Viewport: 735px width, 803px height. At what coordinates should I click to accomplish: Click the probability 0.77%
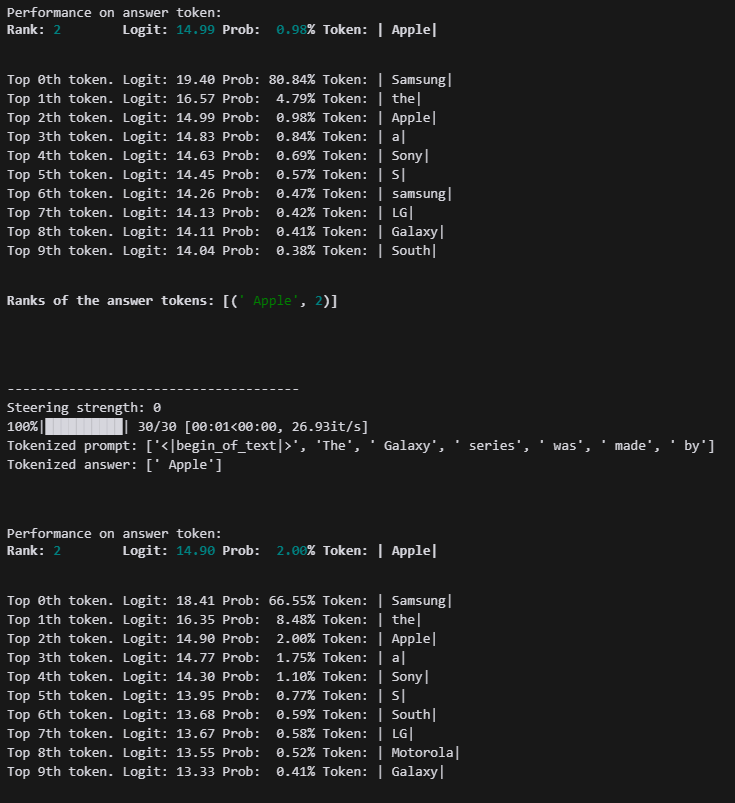pos(296,695)
